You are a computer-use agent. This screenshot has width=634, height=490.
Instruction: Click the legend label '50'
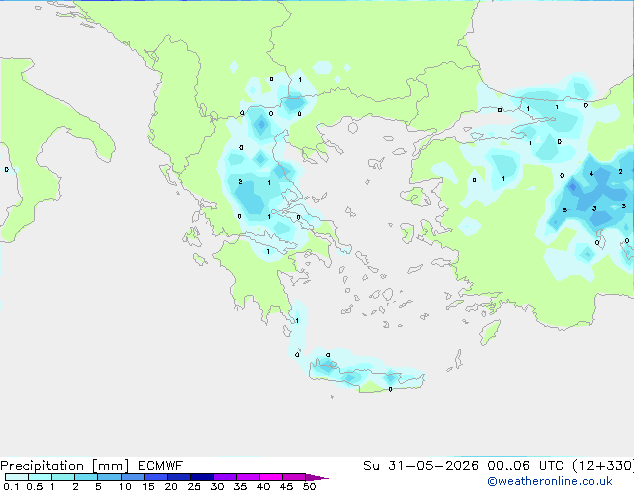(310, 486)
